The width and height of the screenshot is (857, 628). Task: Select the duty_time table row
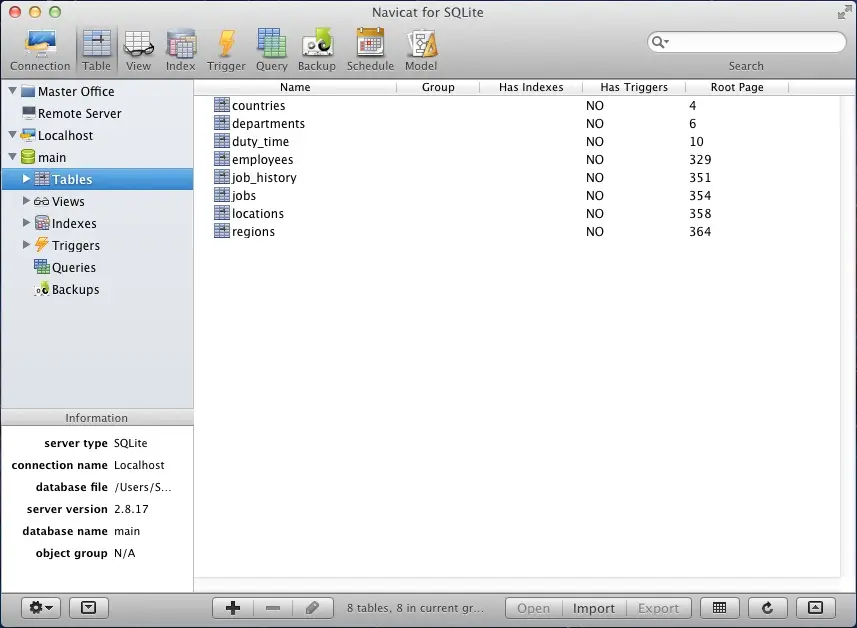point(516,141)
